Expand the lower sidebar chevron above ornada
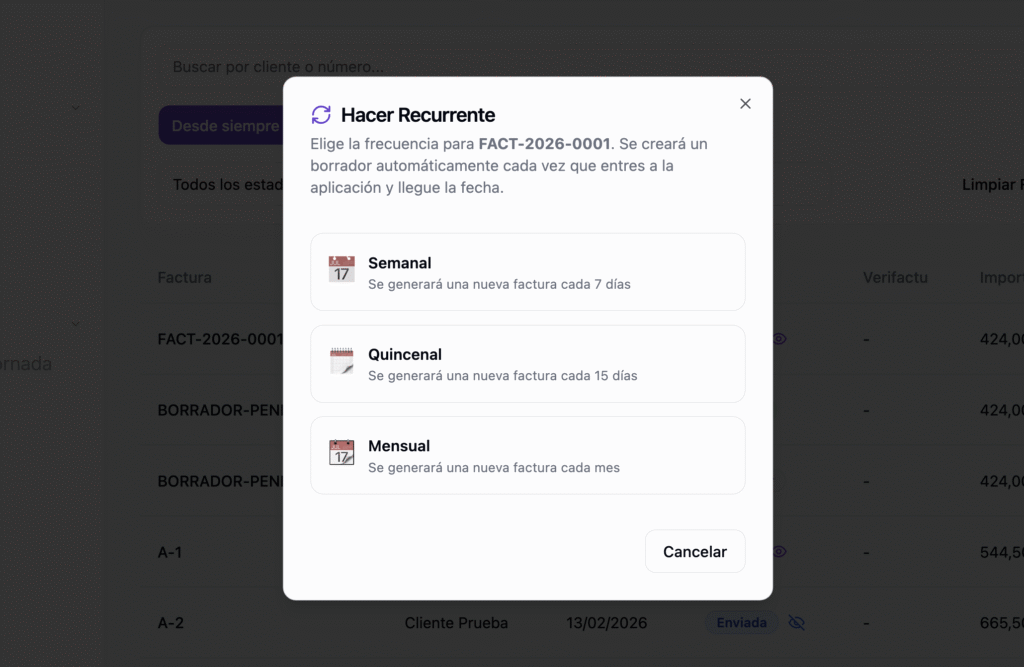 tap(76, 324)
